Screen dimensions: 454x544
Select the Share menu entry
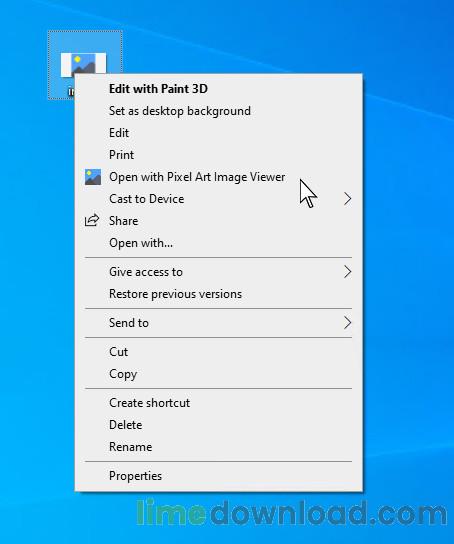coord(123,221)
